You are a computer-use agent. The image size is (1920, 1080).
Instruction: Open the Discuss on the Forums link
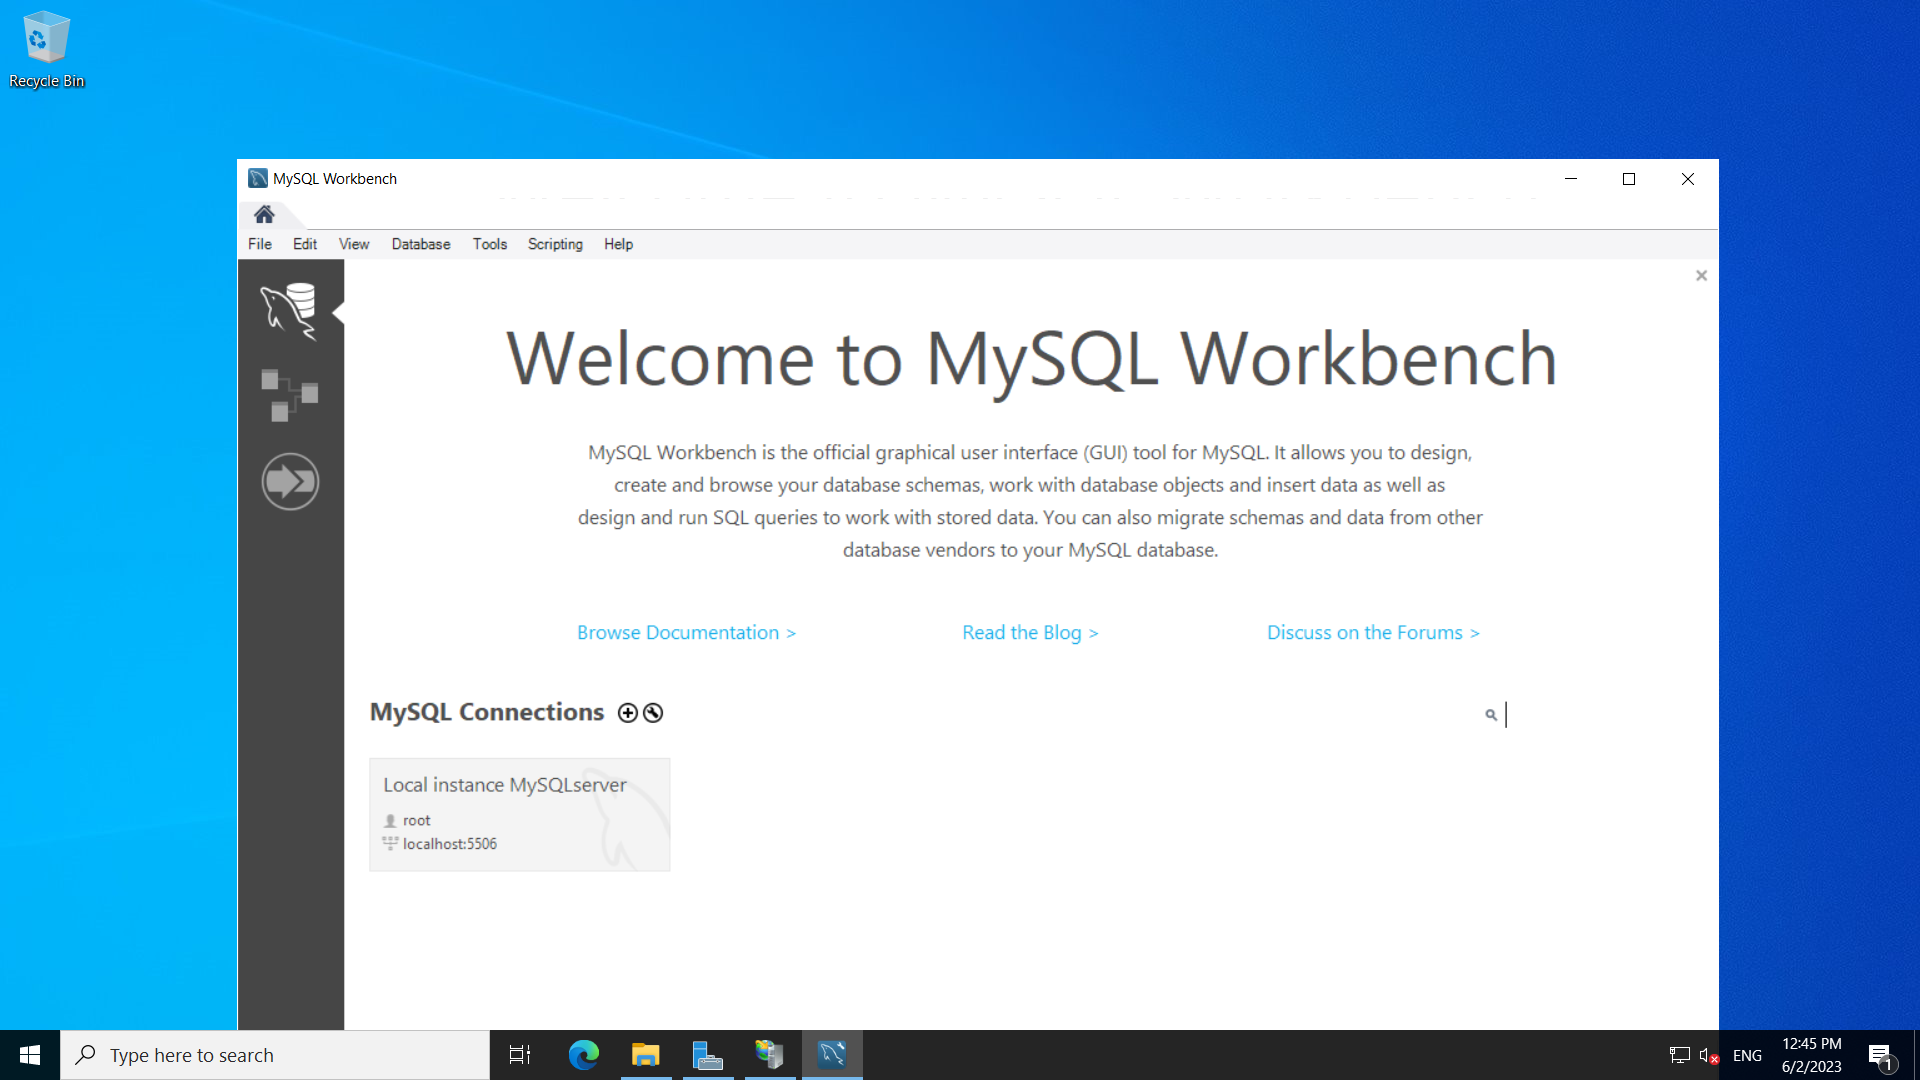point(1373,633)
